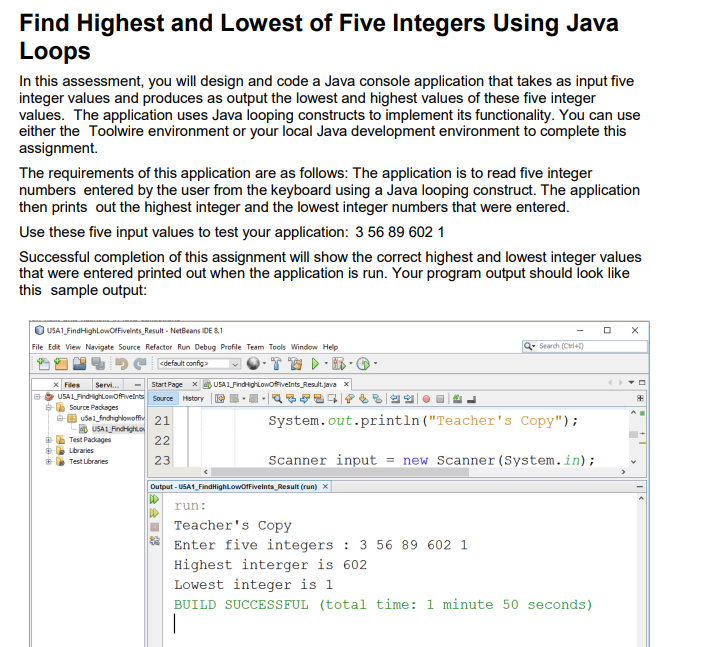
Task: Click the Build Project hammer icon
Action: pyautogui.click(x=276, y=364)
